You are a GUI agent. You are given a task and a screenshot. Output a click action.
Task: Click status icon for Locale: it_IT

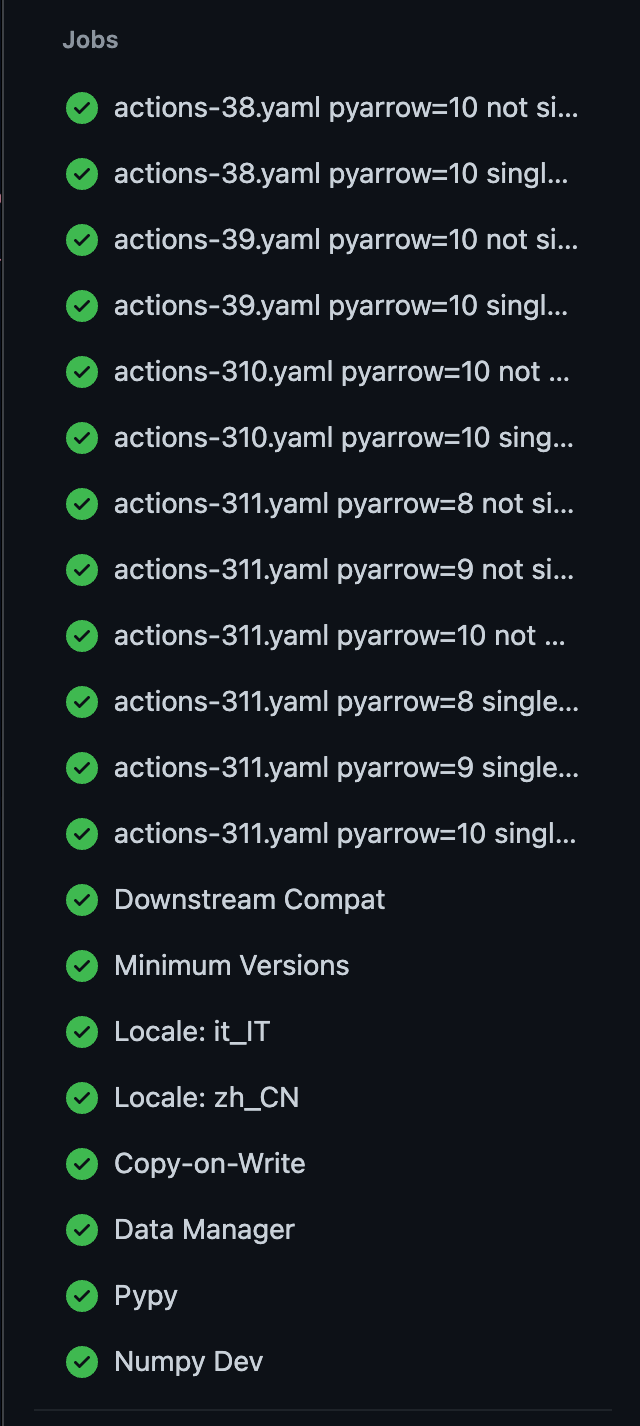(x=81, y=1032)
